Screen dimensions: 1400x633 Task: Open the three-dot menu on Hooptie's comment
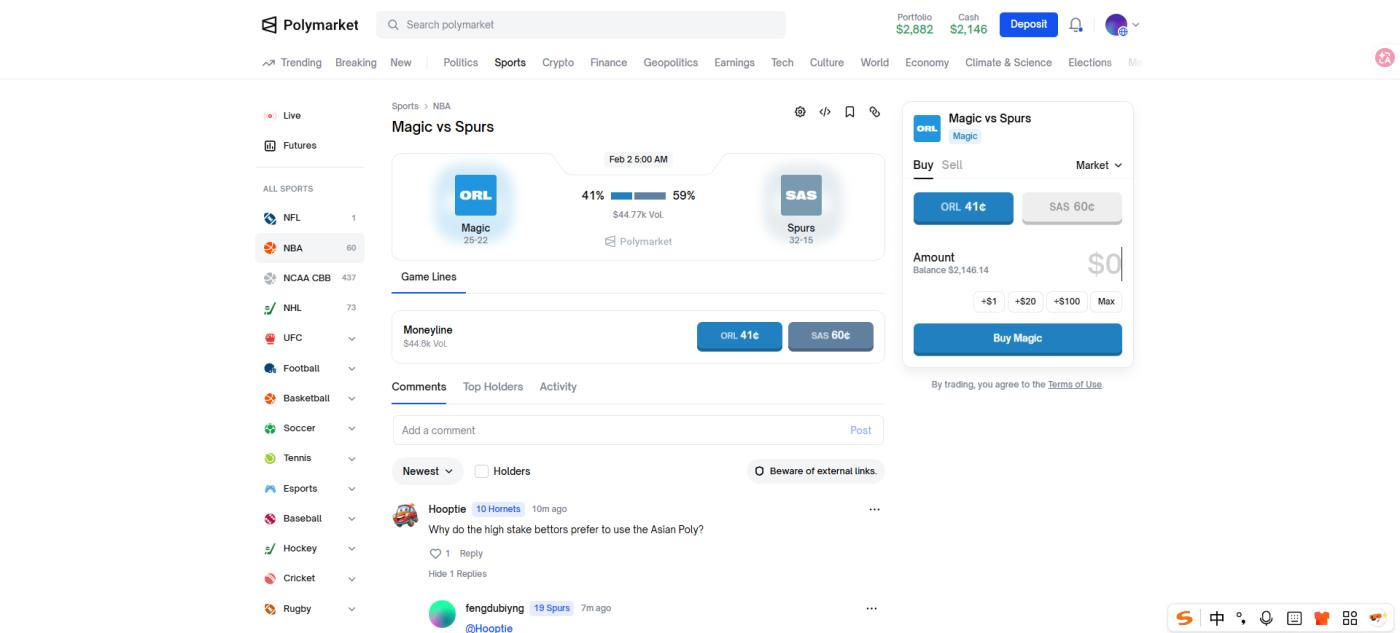874,510
